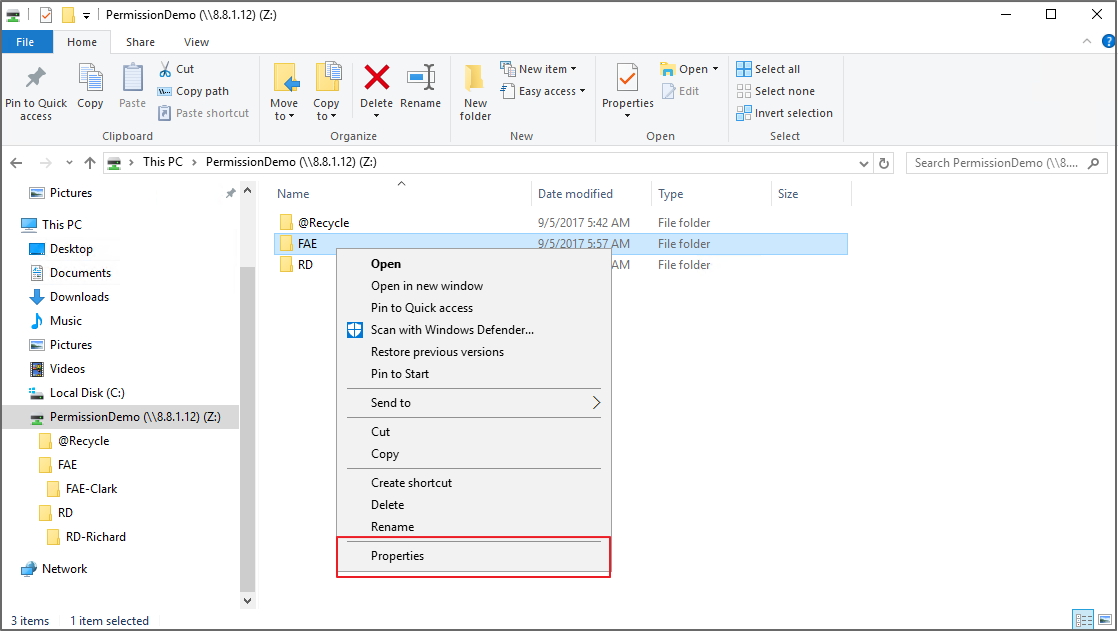
Task: Click This PC in the address bar
Action: (163, 162)
